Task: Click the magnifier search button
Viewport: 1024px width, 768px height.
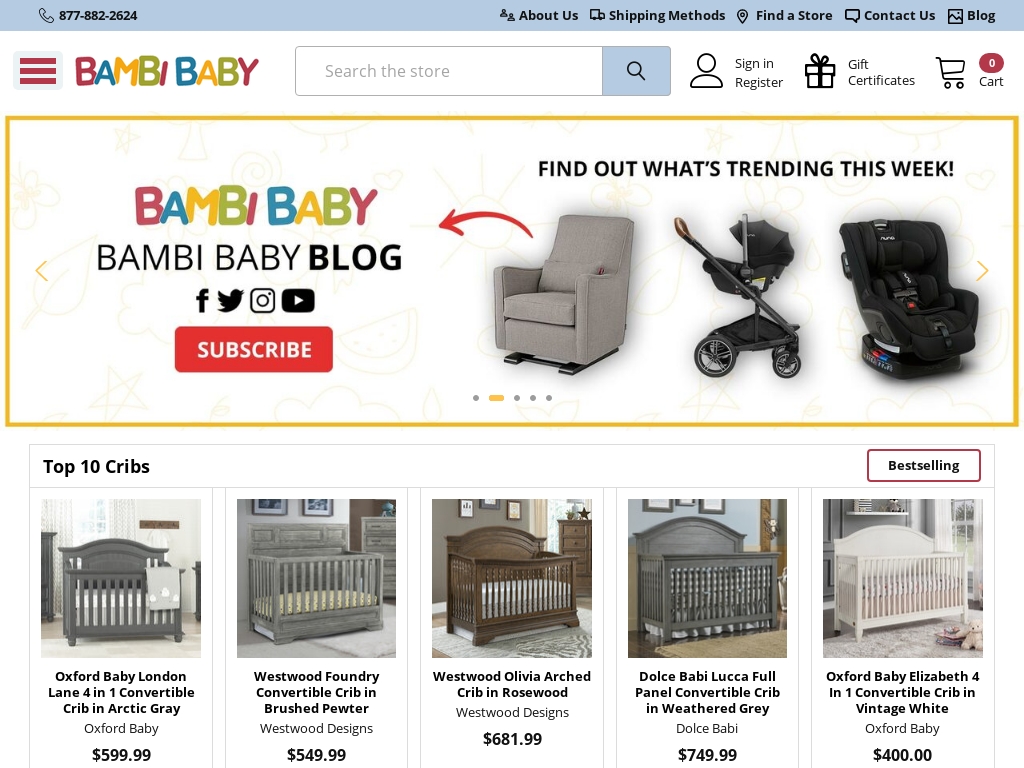Action: 636,71
